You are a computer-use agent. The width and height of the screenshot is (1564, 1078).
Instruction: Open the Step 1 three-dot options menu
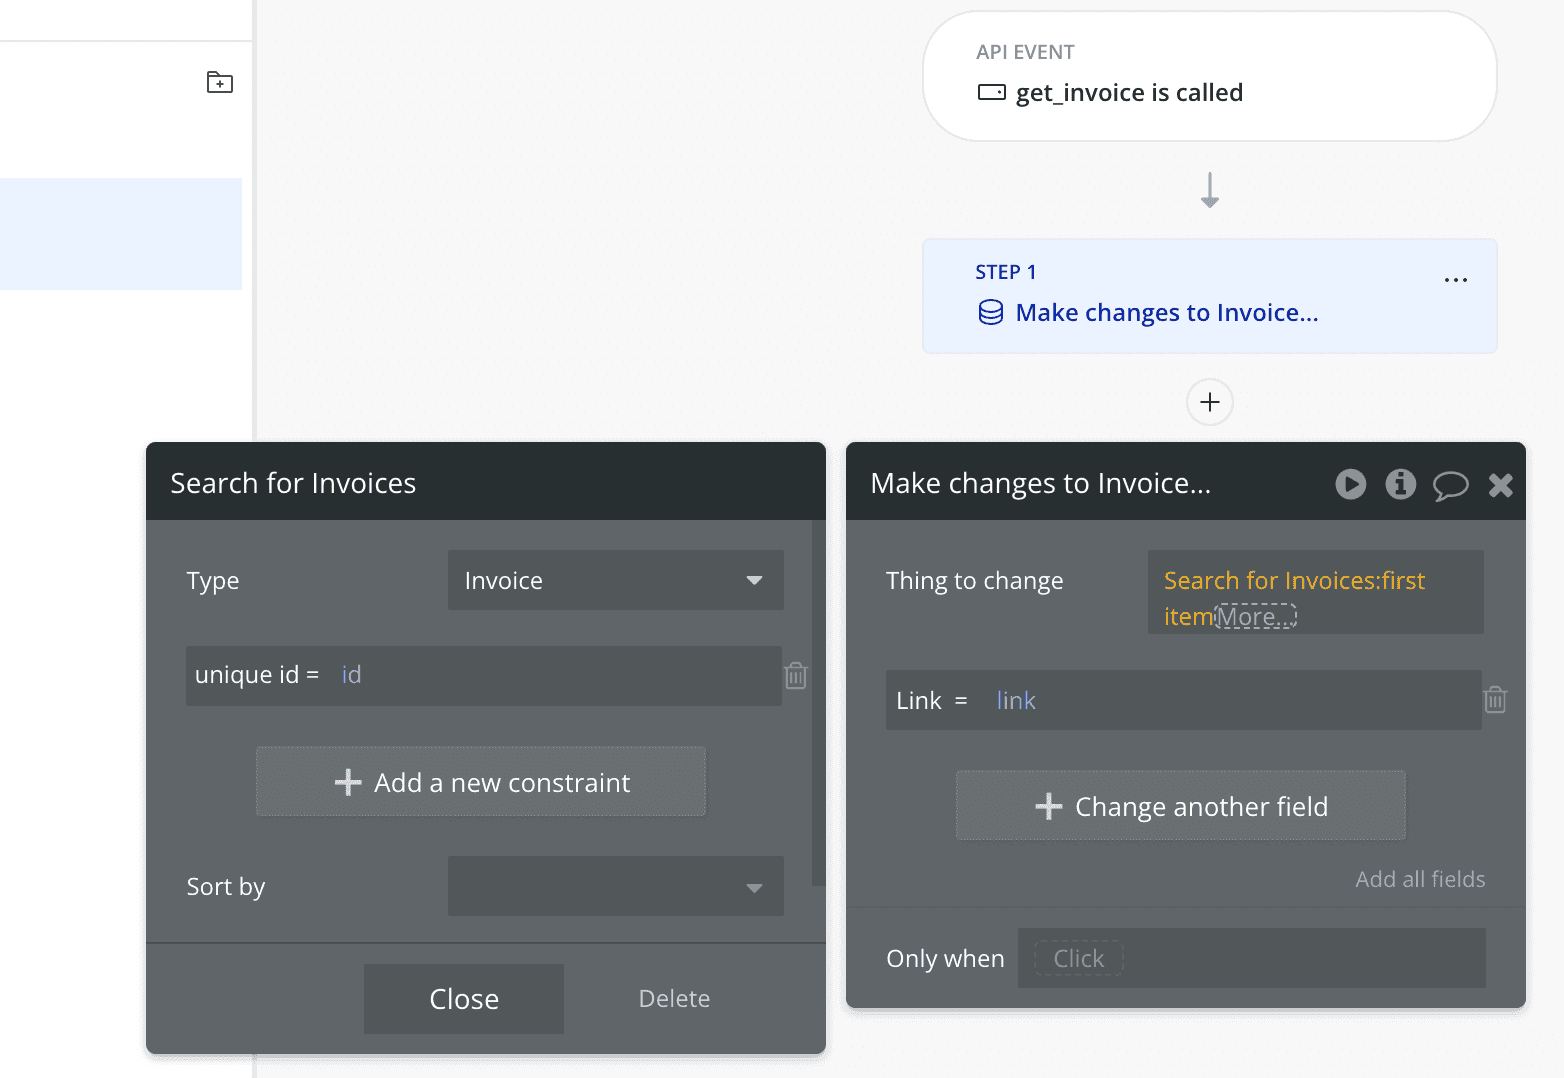point(1455,280)
